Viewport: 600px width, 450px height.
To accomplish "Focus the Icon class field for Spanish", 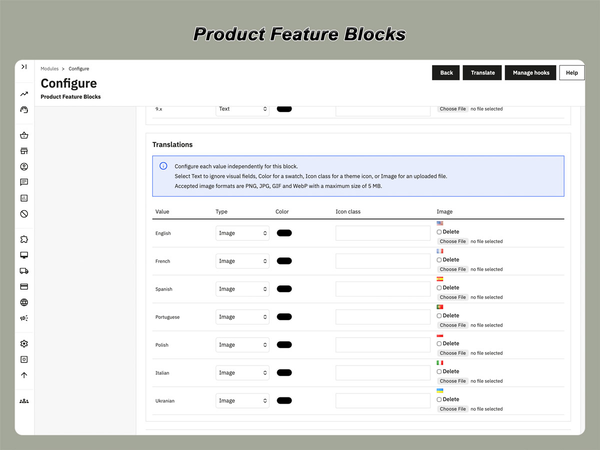I will [383, 289].
